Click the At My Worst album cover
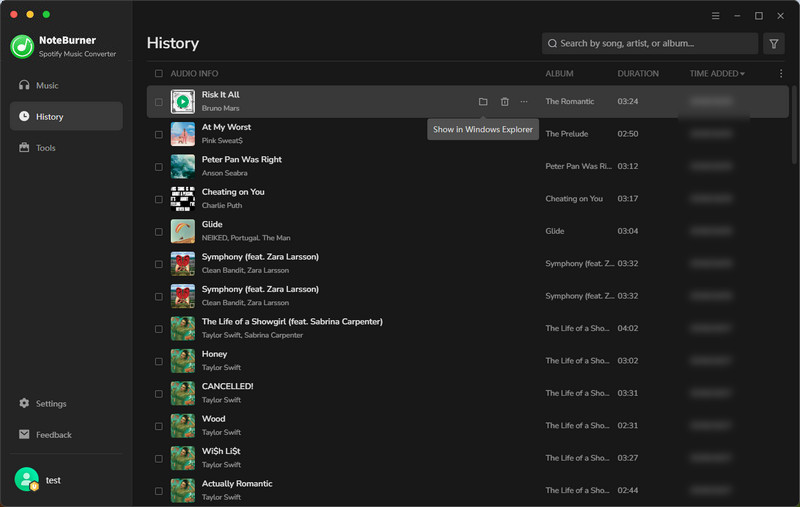800x507 pixels. point(183,134)
